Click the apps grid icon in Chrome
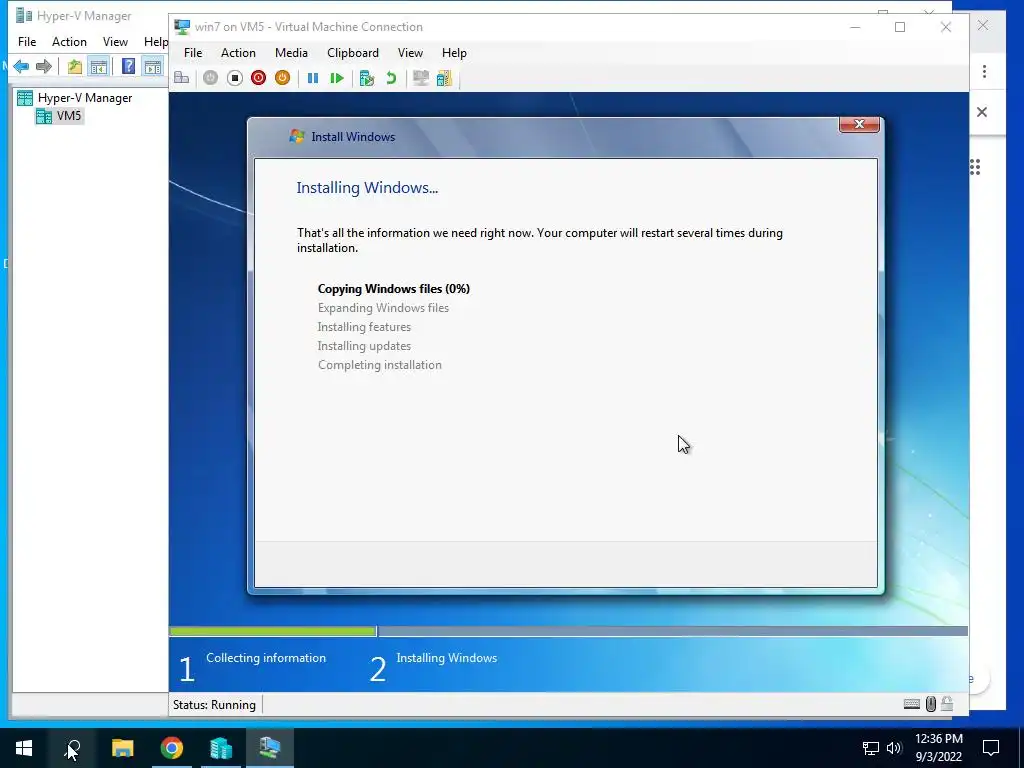This screenshot has width=1024, height=768. coord(975,167)
